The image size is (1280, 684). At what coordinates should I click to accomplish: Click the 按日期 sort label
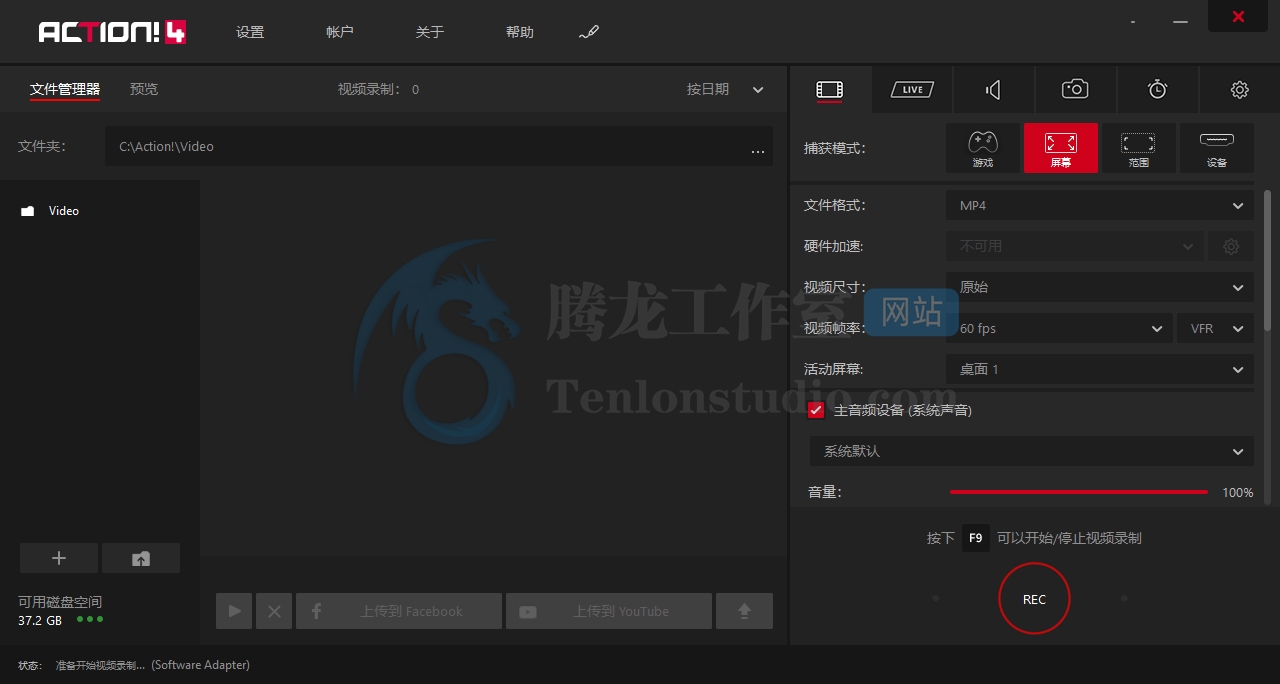point(708,89)
